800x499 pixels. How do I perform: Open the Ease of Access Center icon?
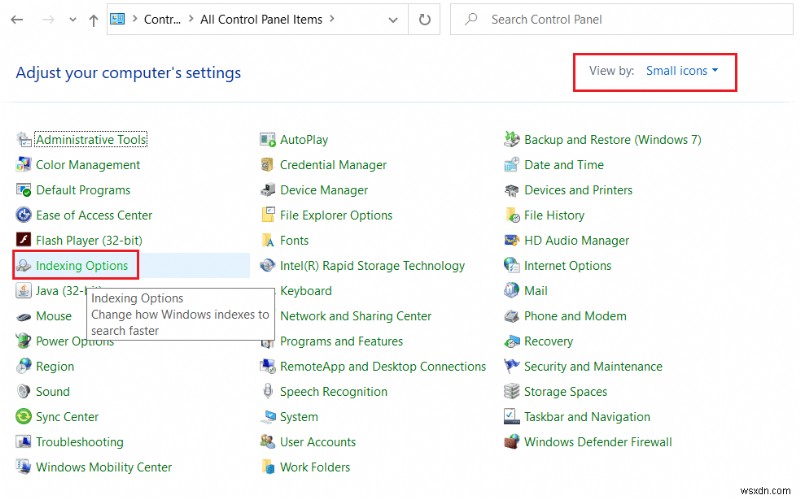click(x=24, y=215)
